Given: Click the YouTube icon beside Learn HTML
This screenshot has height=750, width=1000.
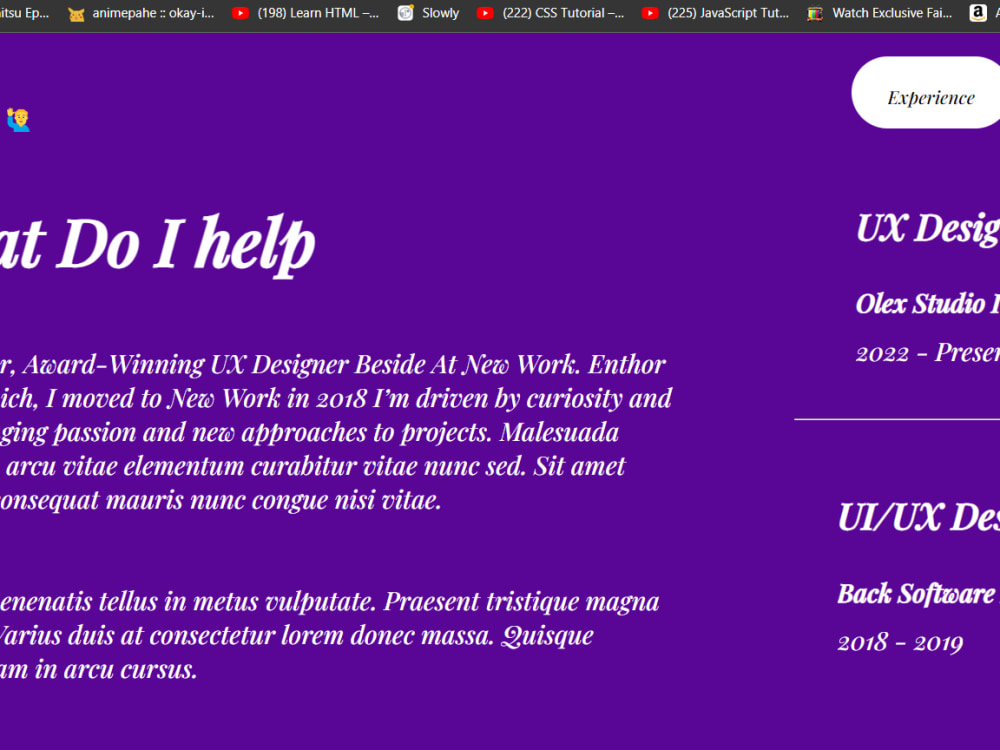Looking at the screenshot, I should pos(240,13).
